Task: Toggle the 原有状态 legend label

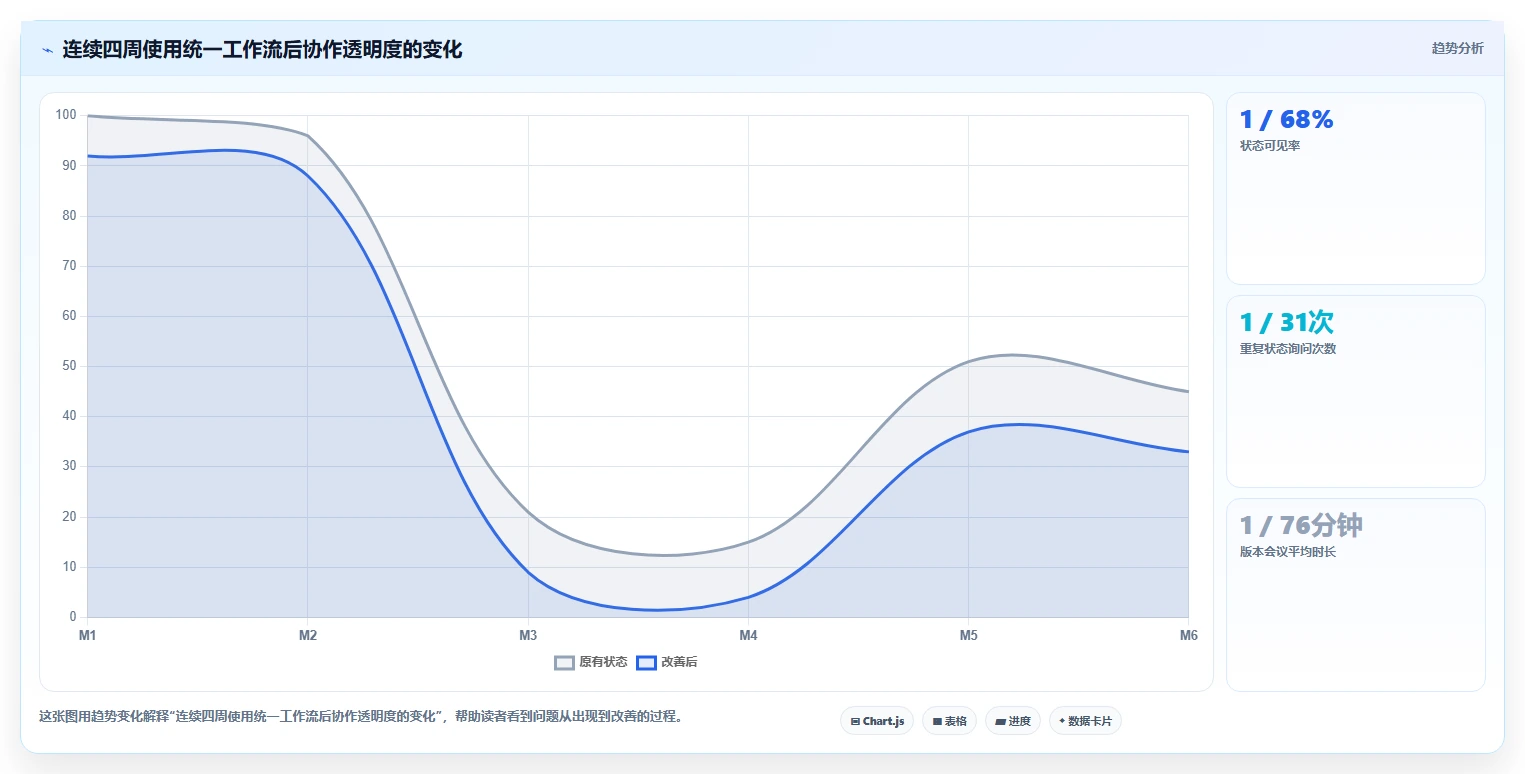Action: pos(603,662)
